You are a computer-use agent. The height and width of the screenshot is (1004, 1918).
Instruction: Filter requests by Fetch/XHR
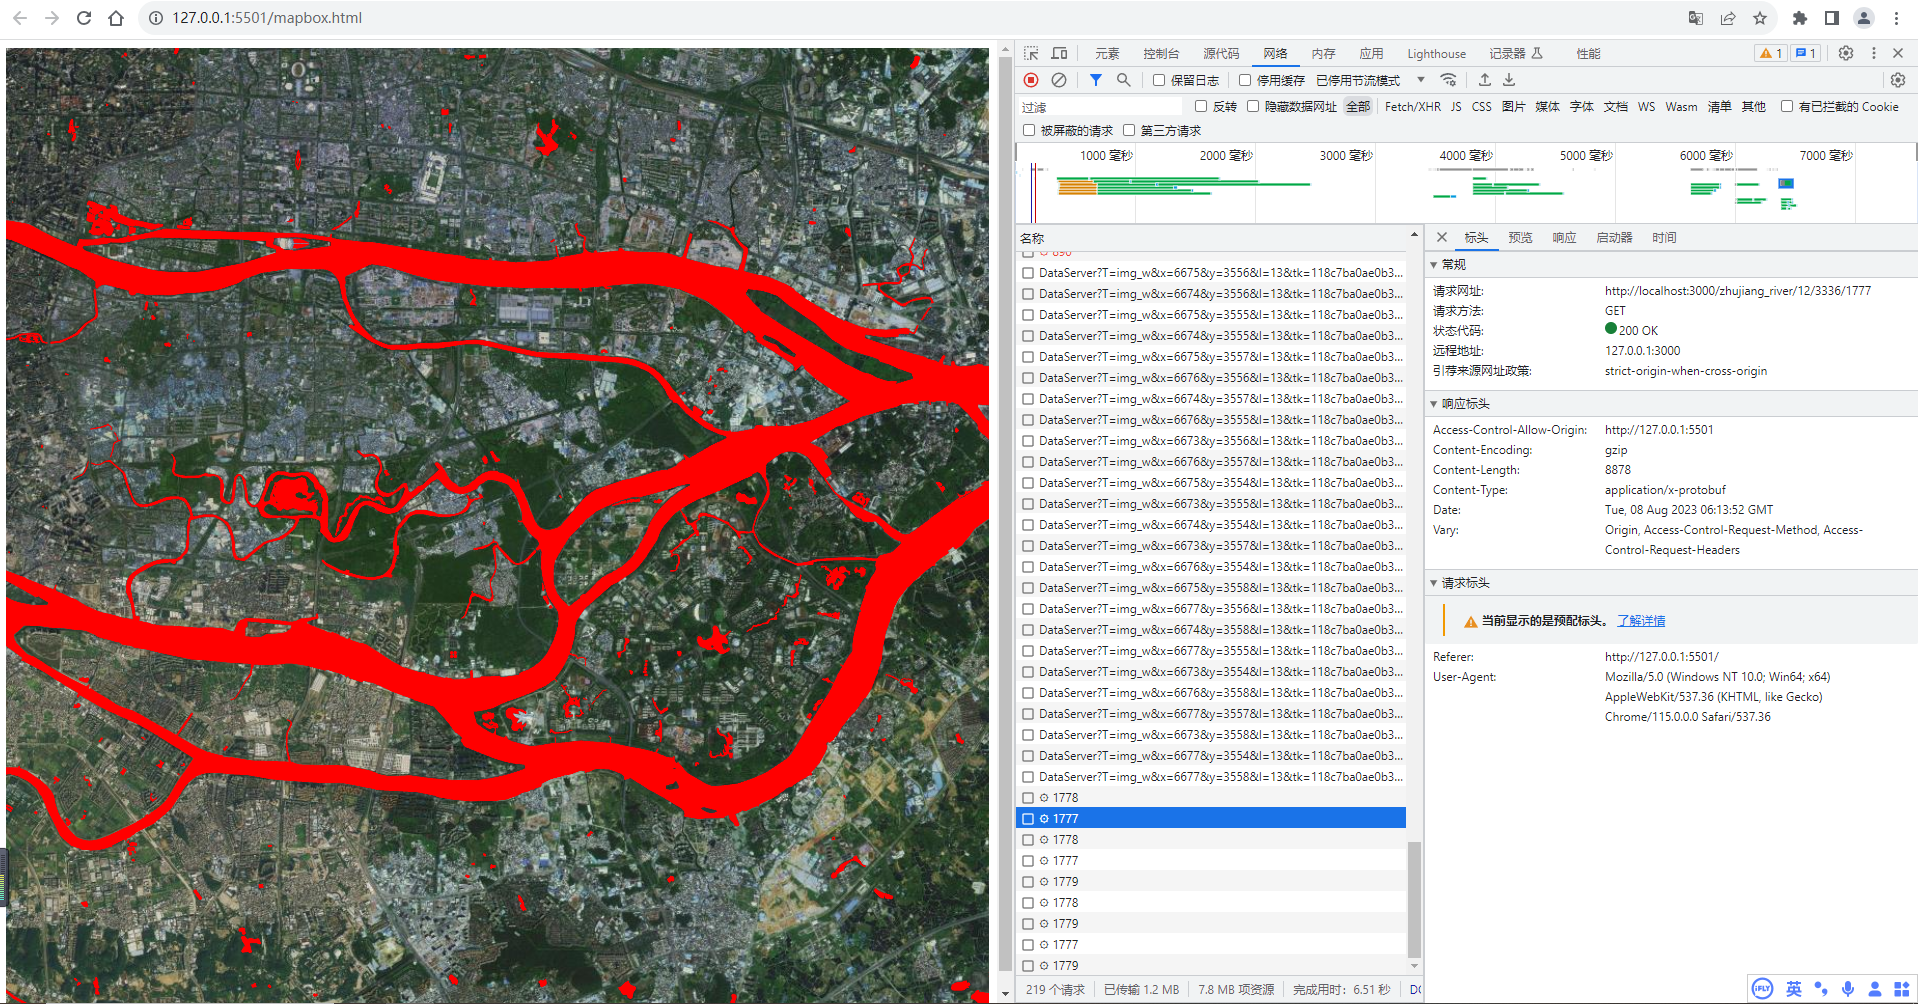pos(1412,107)
